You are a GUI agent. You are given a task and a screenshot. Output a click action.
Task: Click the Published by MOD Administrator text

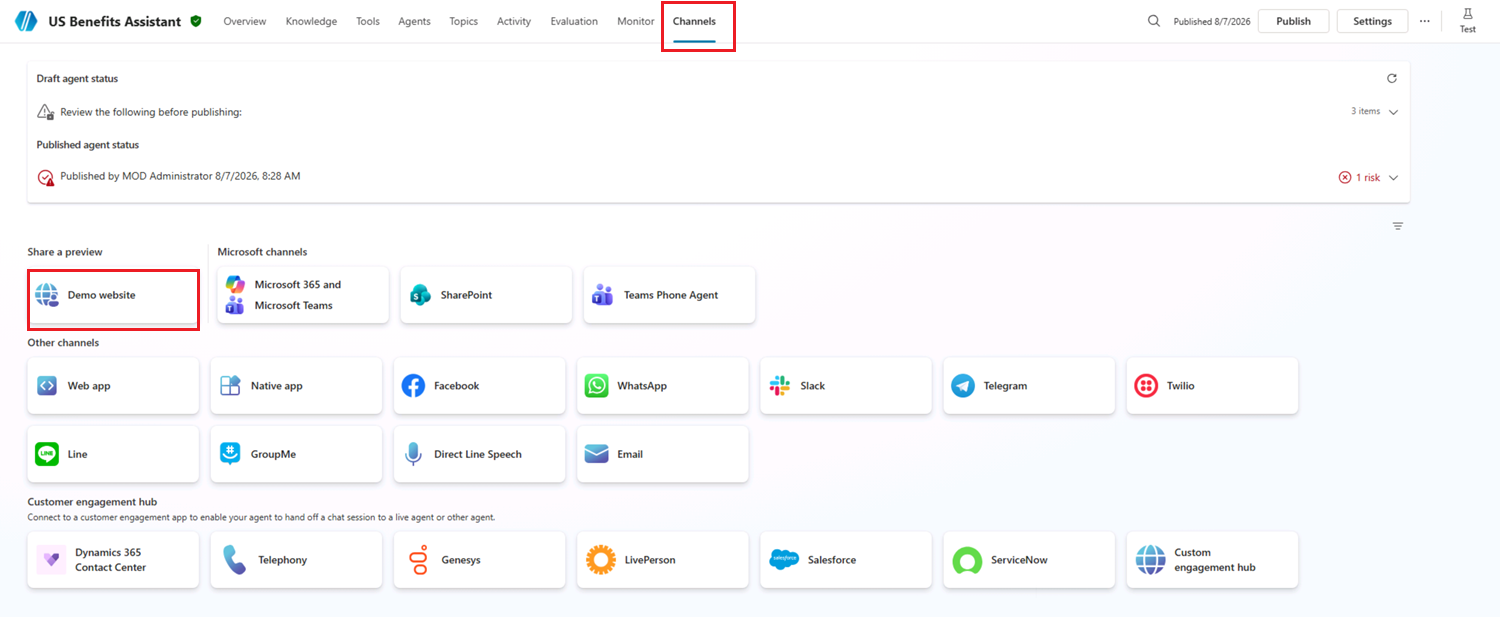(180, 176)
